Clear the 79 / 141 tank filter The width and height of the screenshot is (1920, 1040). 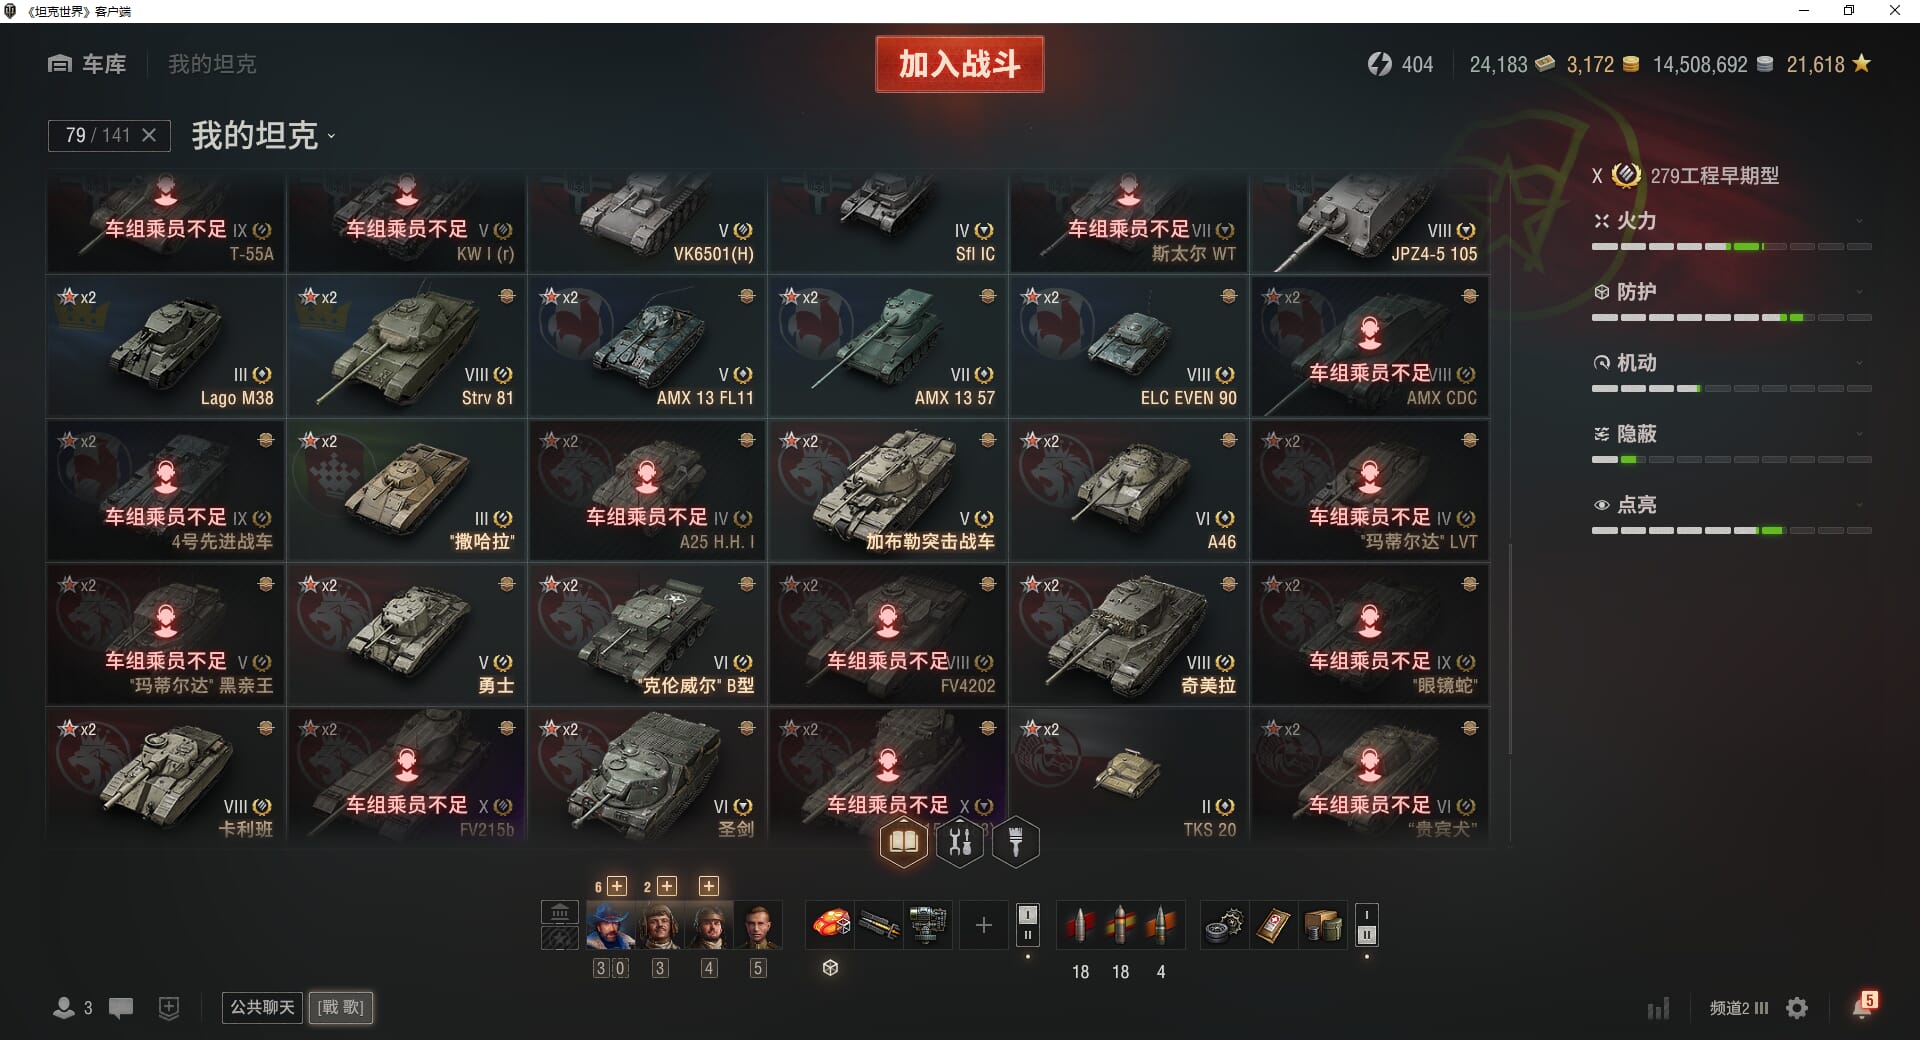click(149, 135)
